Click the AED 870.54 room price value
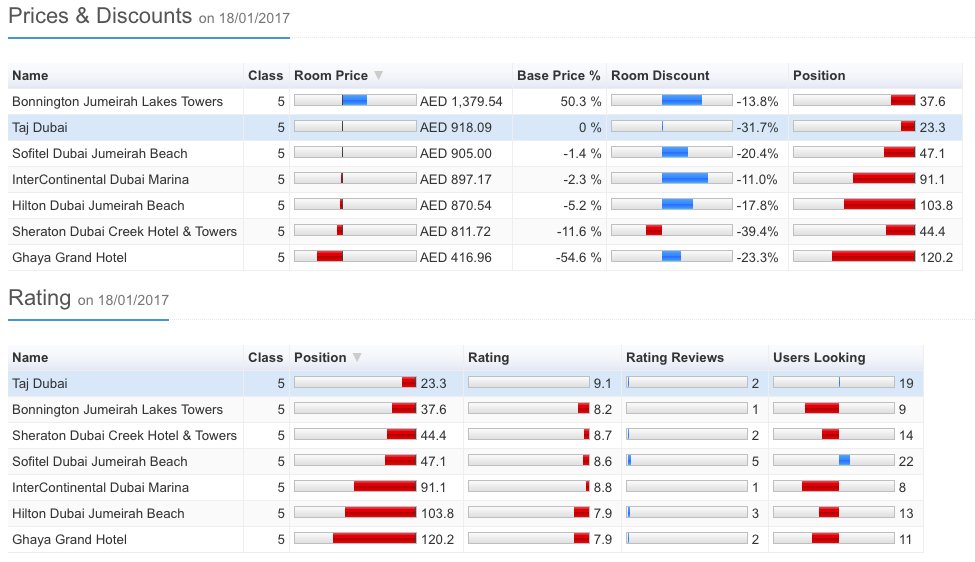The width and height of the screenshot is (975, 562). 455,206
